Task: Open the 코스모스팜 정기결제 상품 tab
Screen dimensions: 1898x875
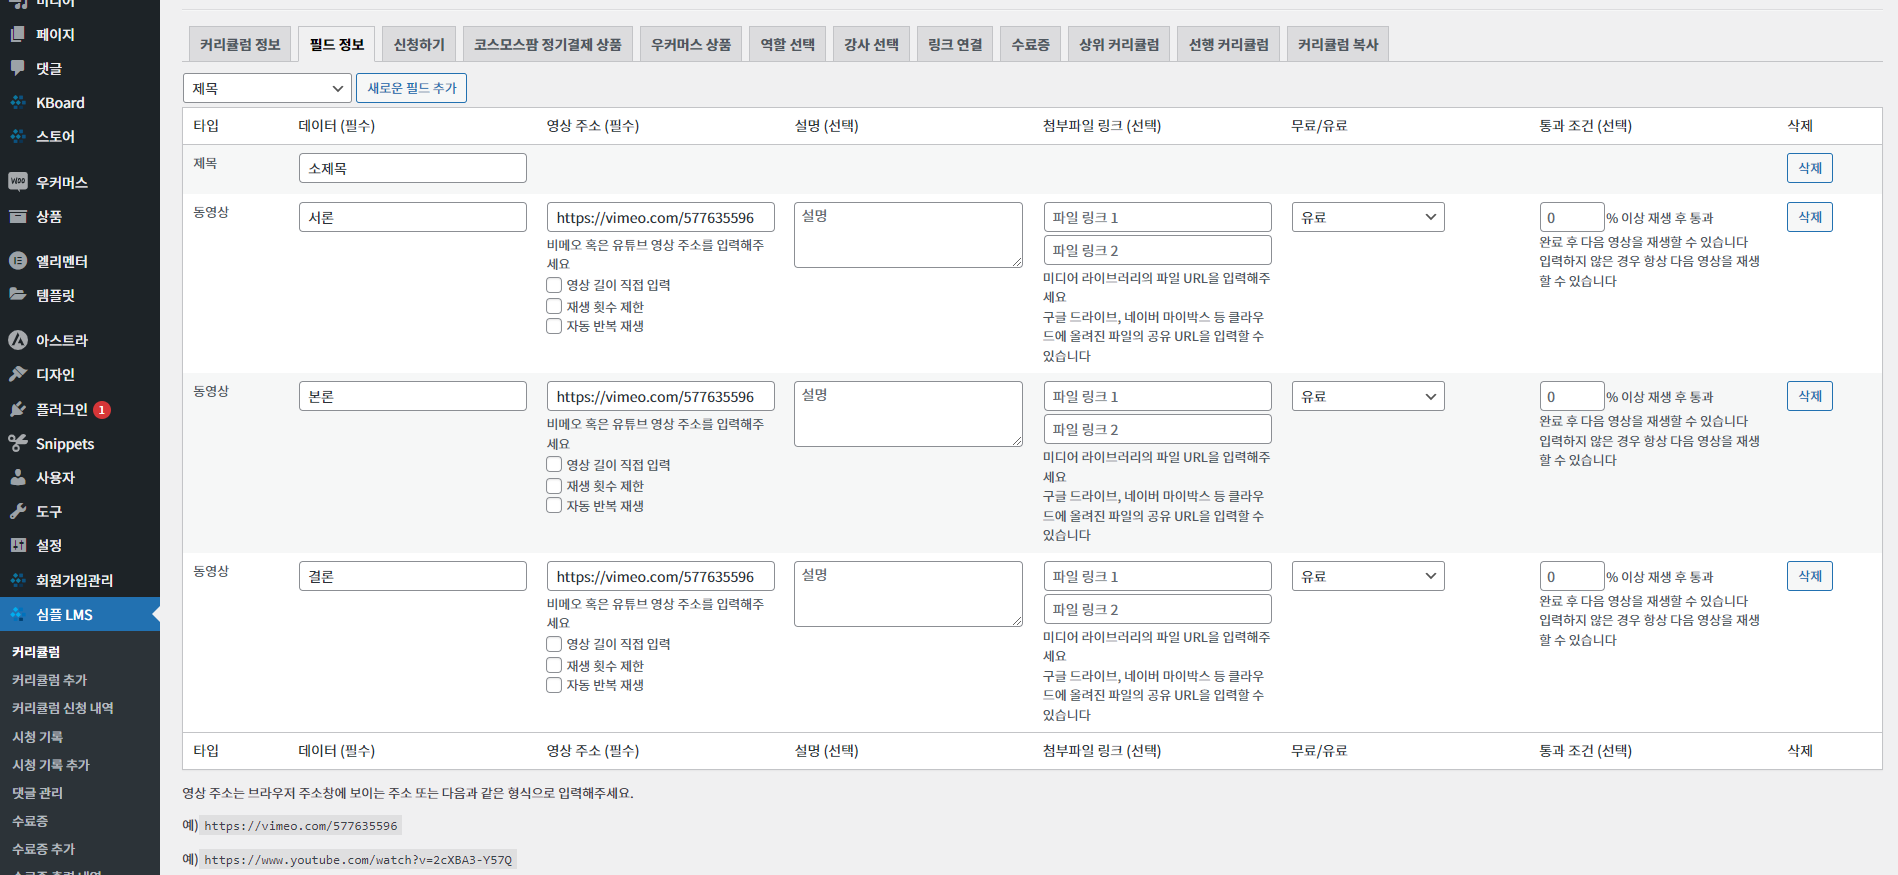Action: 547,44
